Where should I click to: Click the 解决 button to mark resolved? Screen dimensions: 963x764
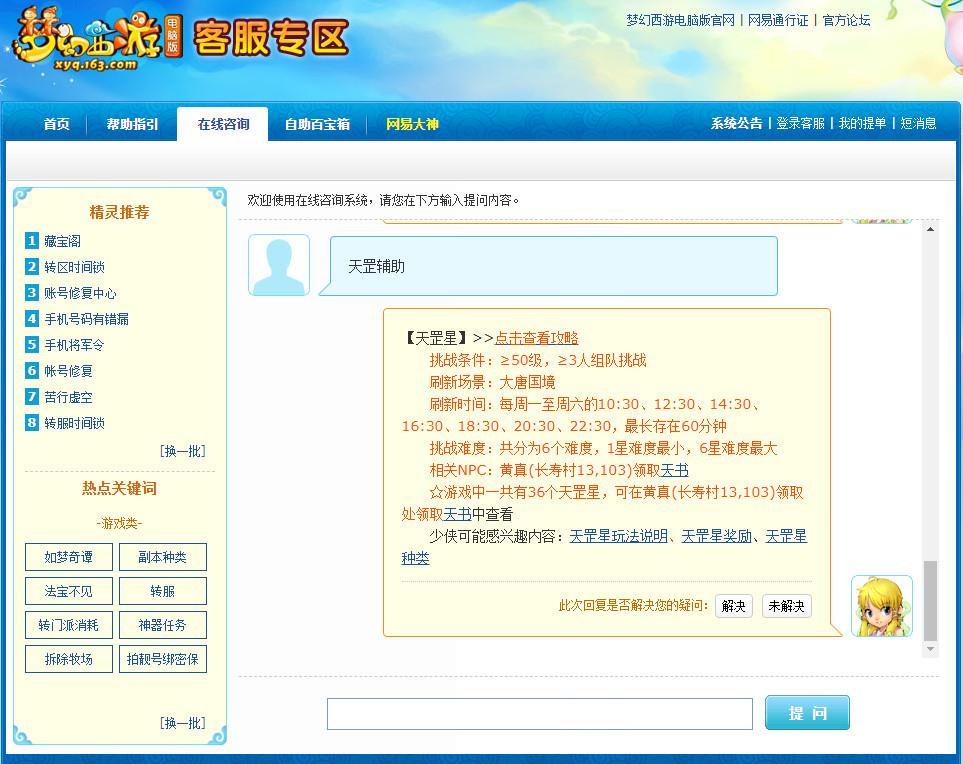click(x=733, y=606)
